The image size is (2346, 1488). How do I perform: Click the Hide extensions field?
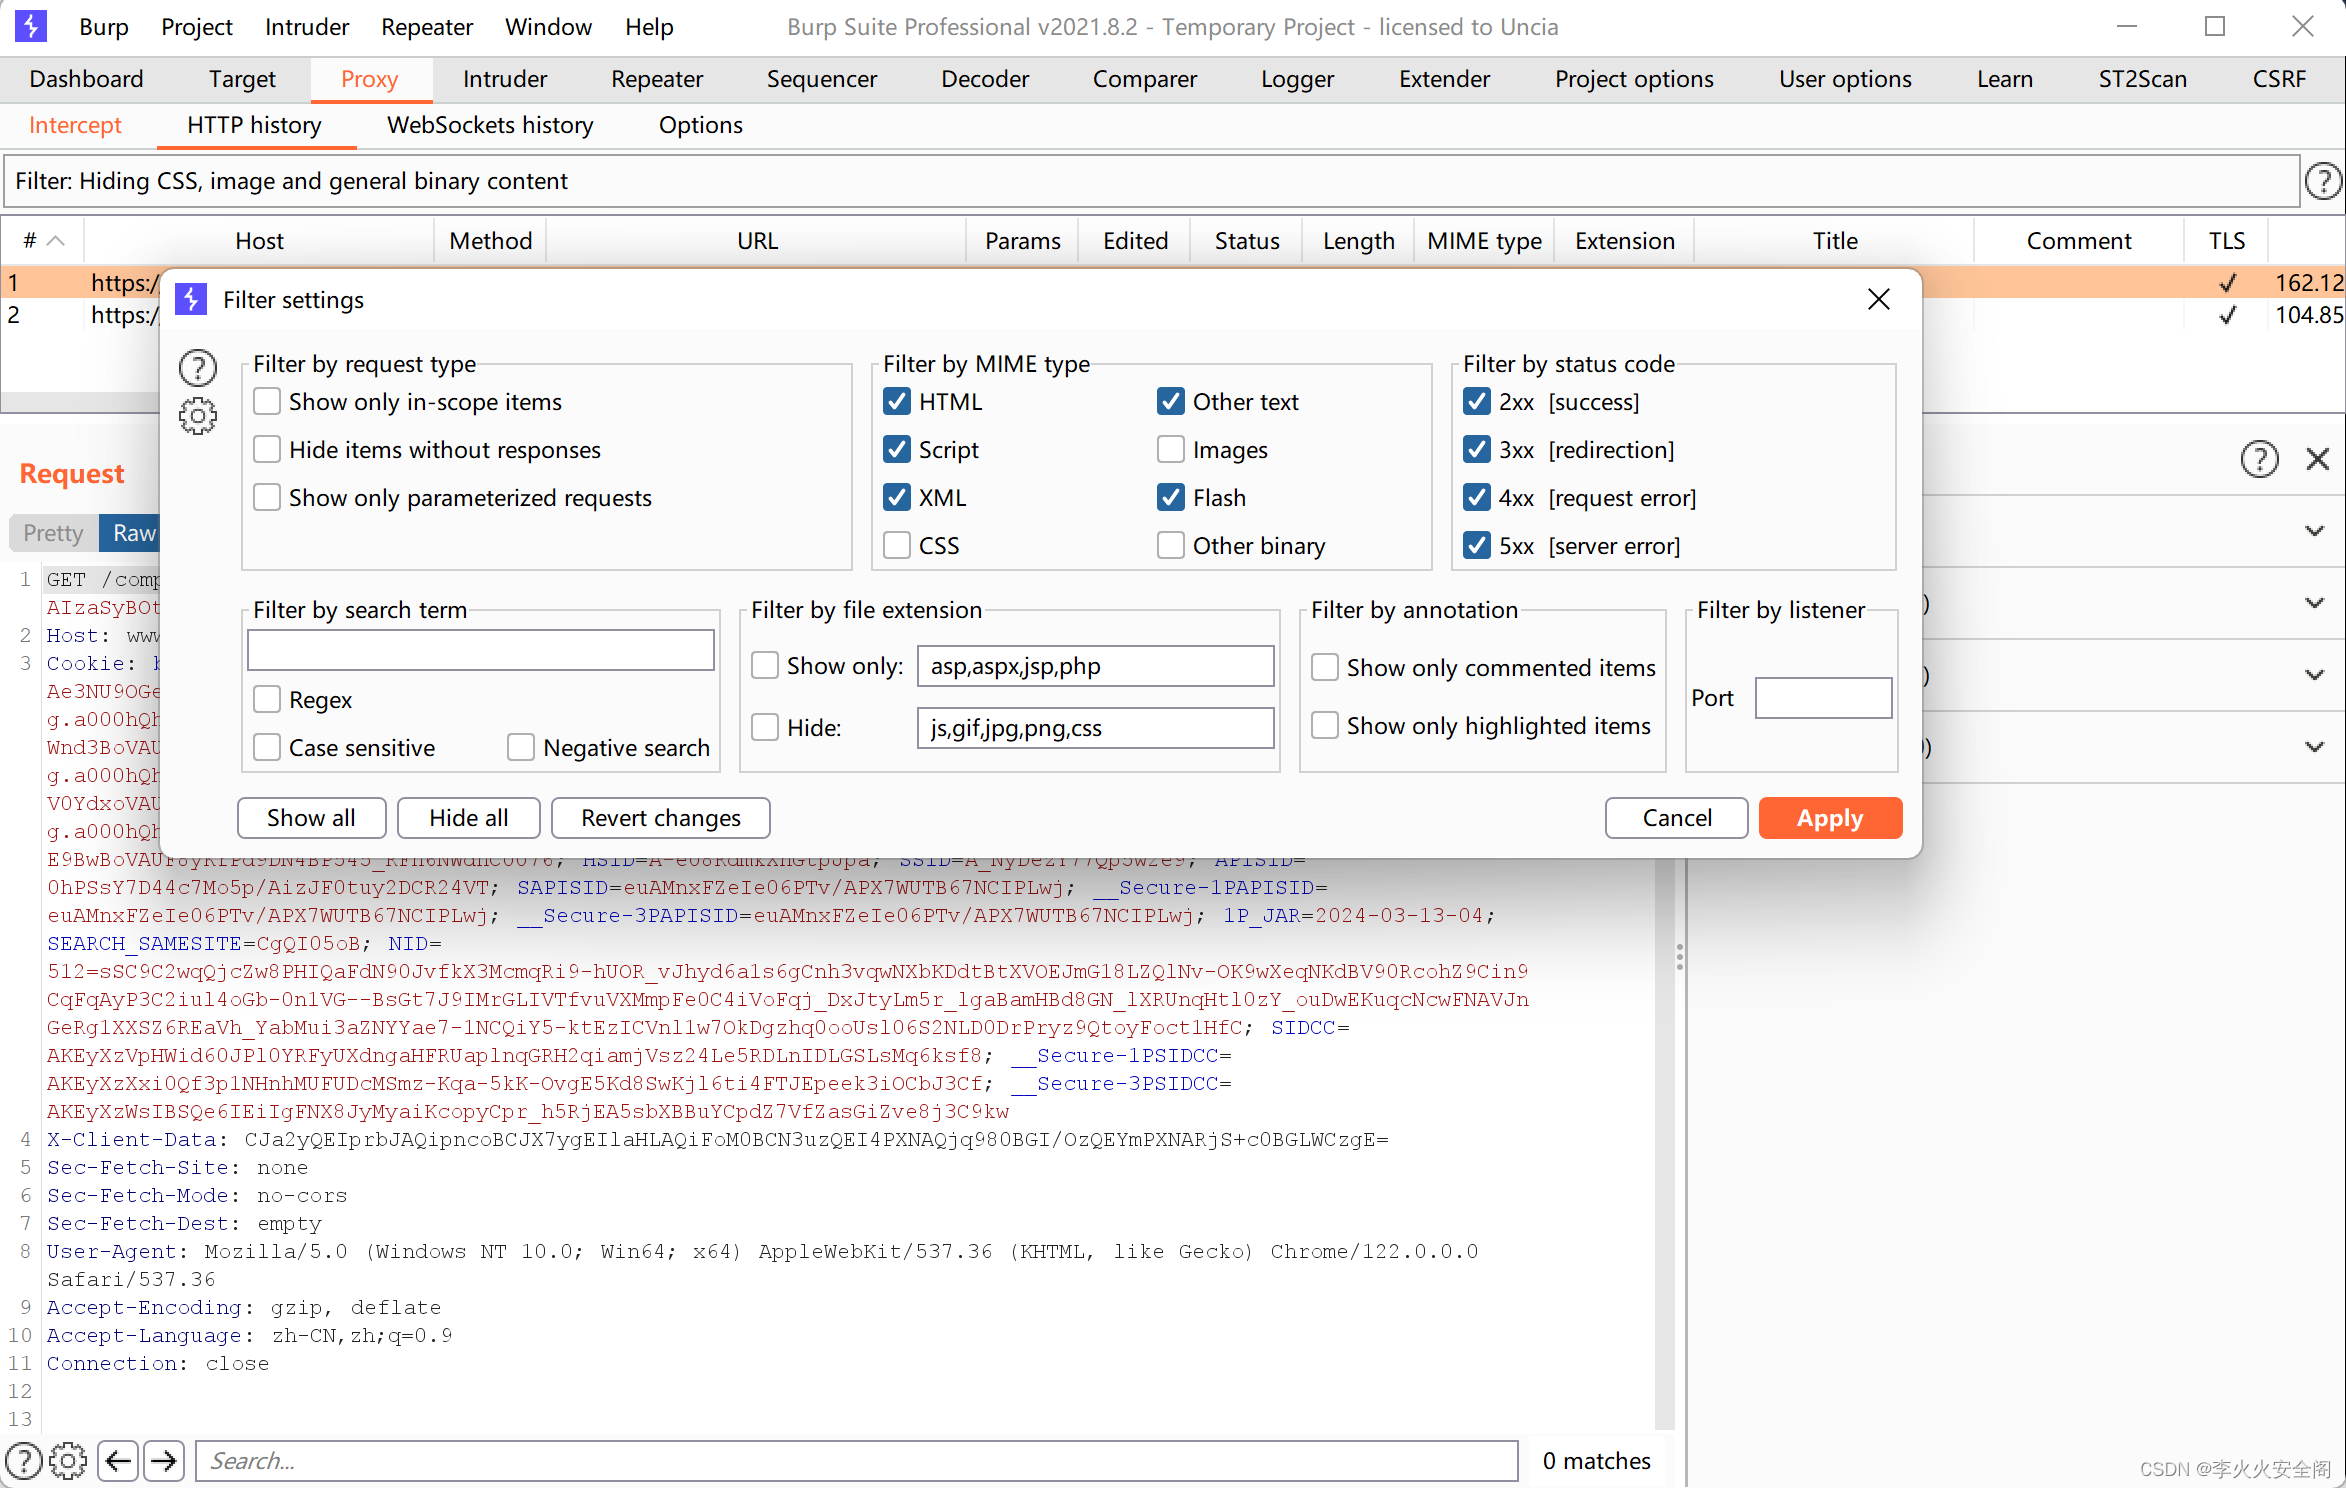point(1096,728)
